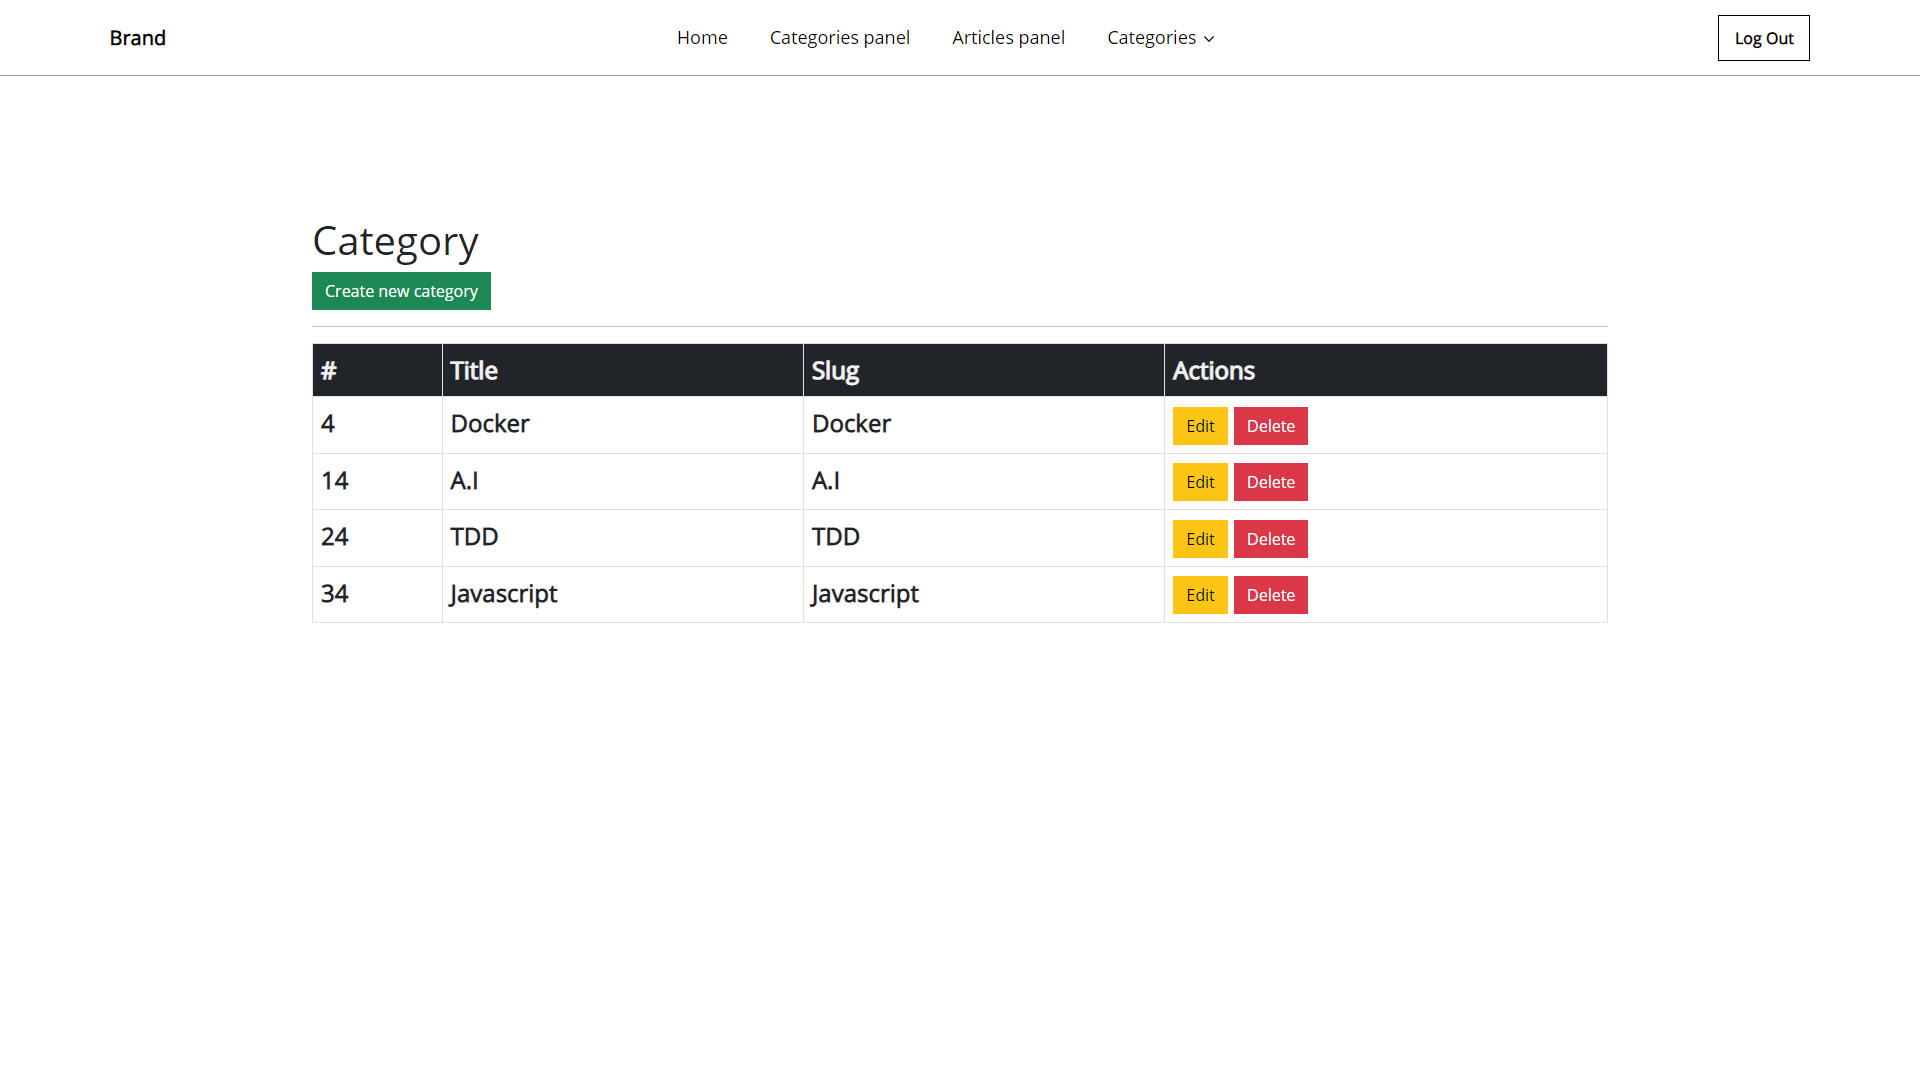The width and height of the screenshot is (1920, 1080).
Task: Delete the Docker category
Action: point(1270,425)
